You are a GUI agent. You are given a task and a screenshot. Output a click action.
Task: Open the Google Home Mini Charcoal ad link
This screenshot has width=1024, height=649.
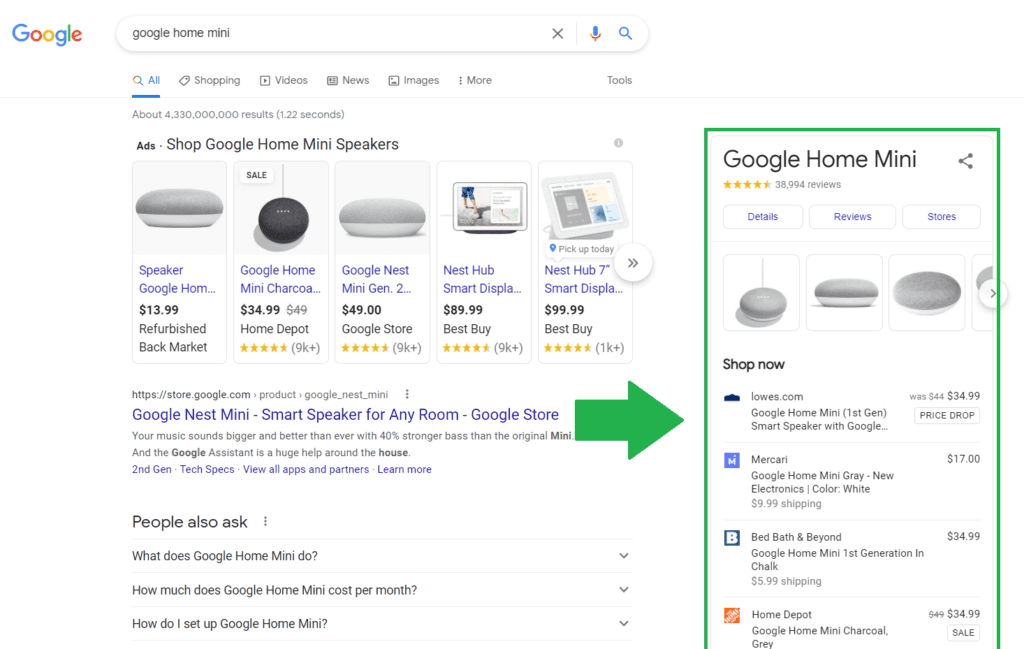pos(280,279)
